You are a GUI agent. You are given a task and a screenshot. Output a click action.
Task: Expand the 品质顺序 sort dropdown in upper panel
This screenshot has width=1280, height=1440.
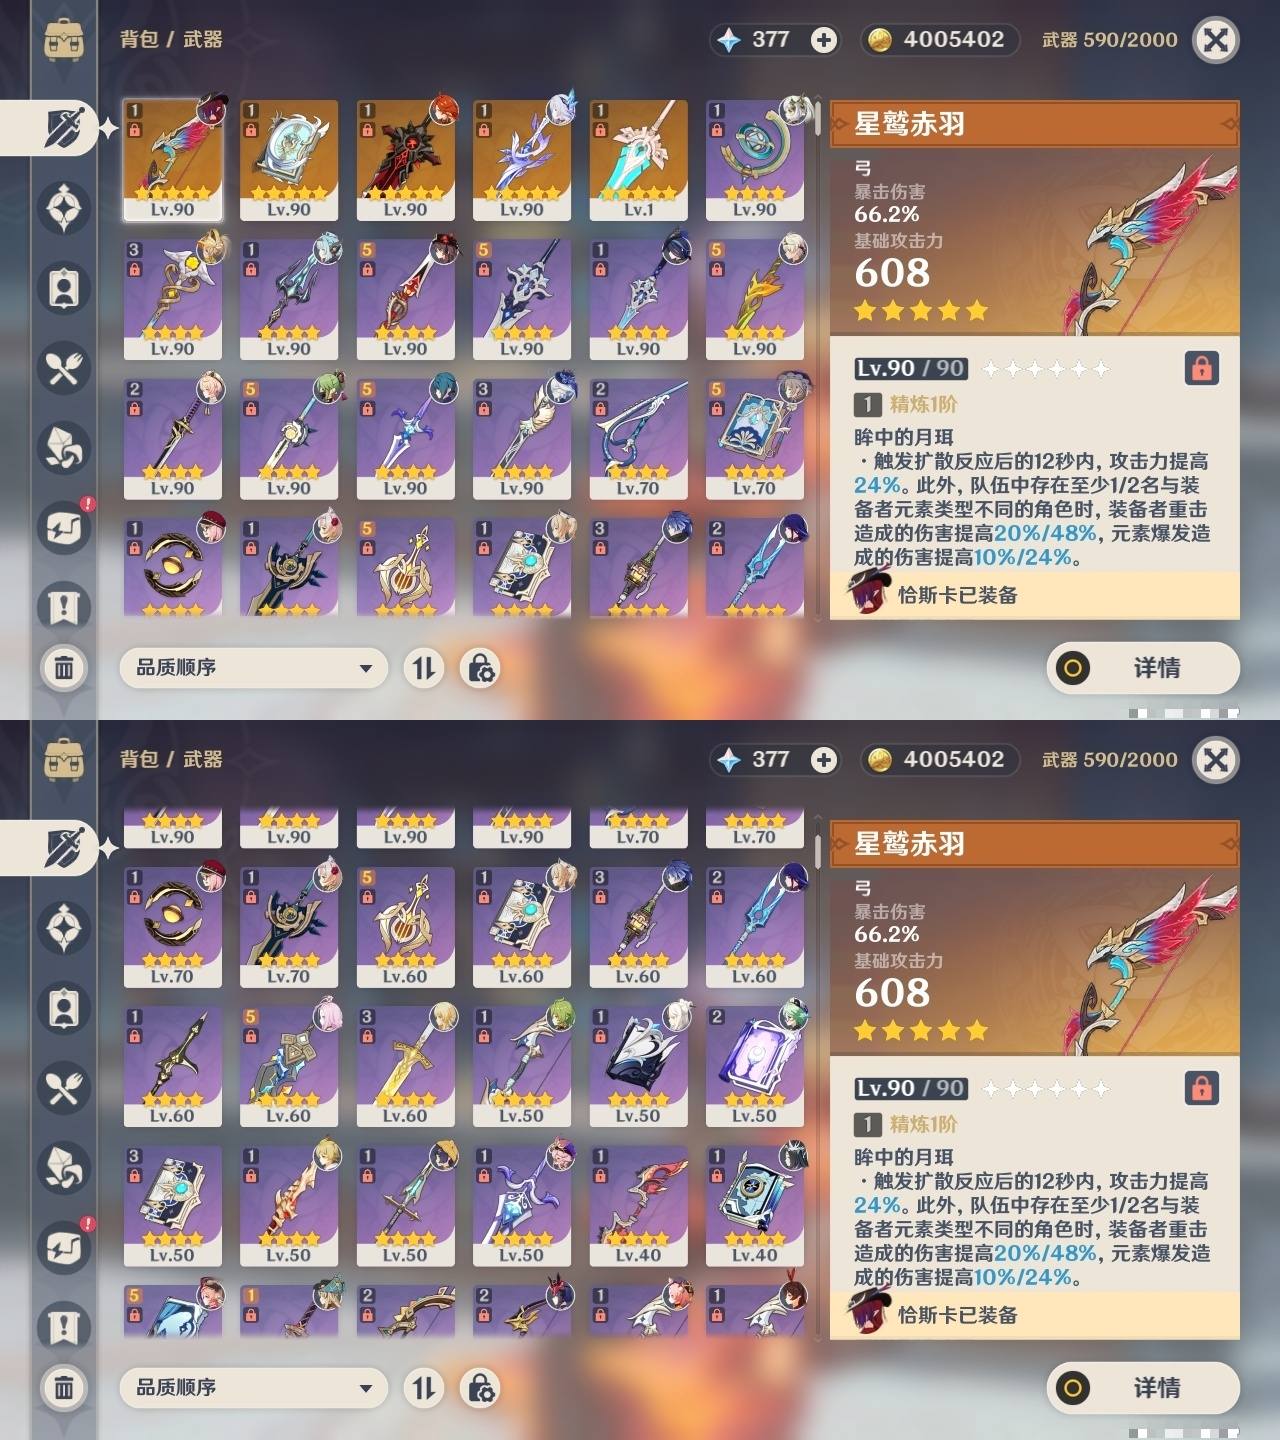click(253, 667)
